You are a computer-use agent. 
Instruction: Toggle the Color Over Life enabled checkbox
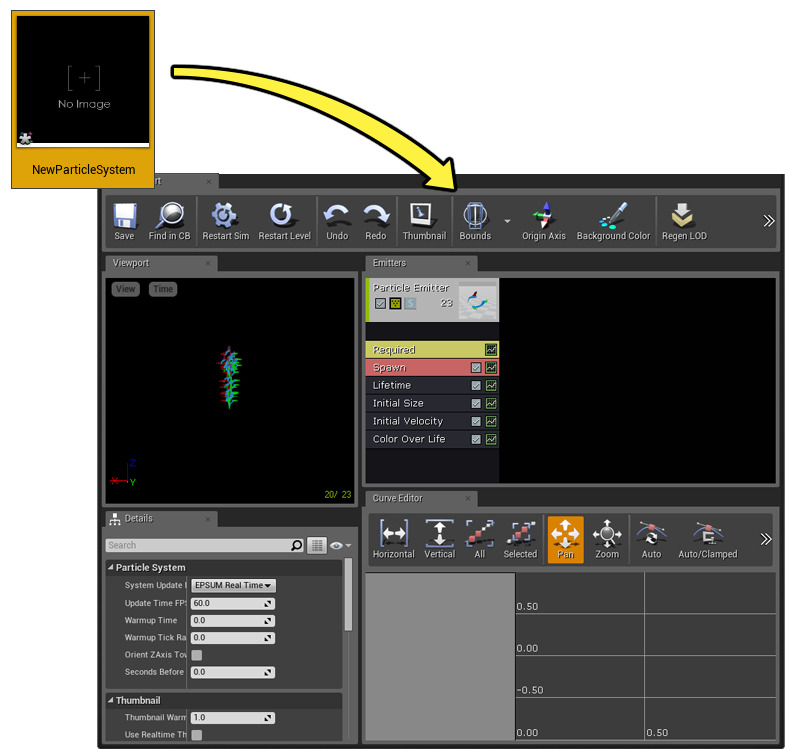coord(476,440)
